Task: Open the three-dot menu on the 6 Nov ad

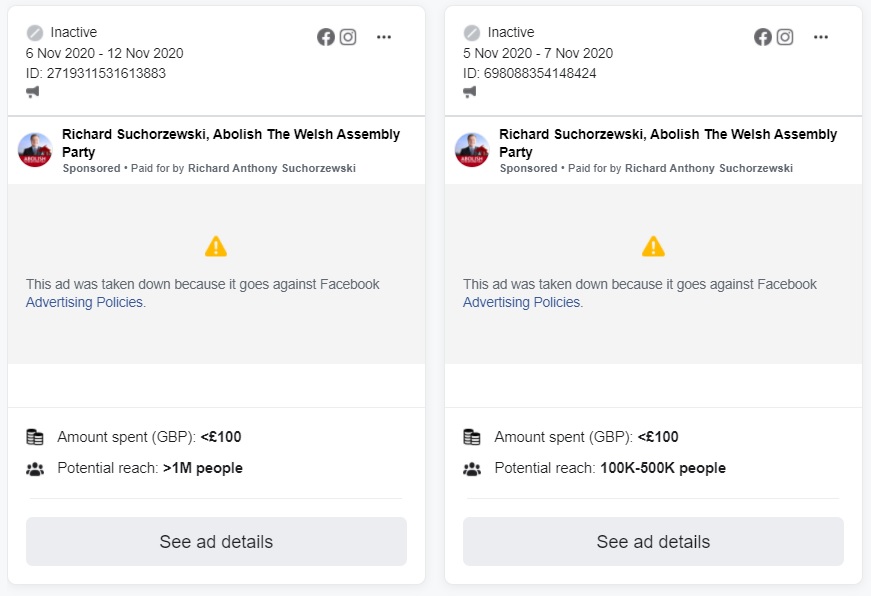Action: coord(384,37)
